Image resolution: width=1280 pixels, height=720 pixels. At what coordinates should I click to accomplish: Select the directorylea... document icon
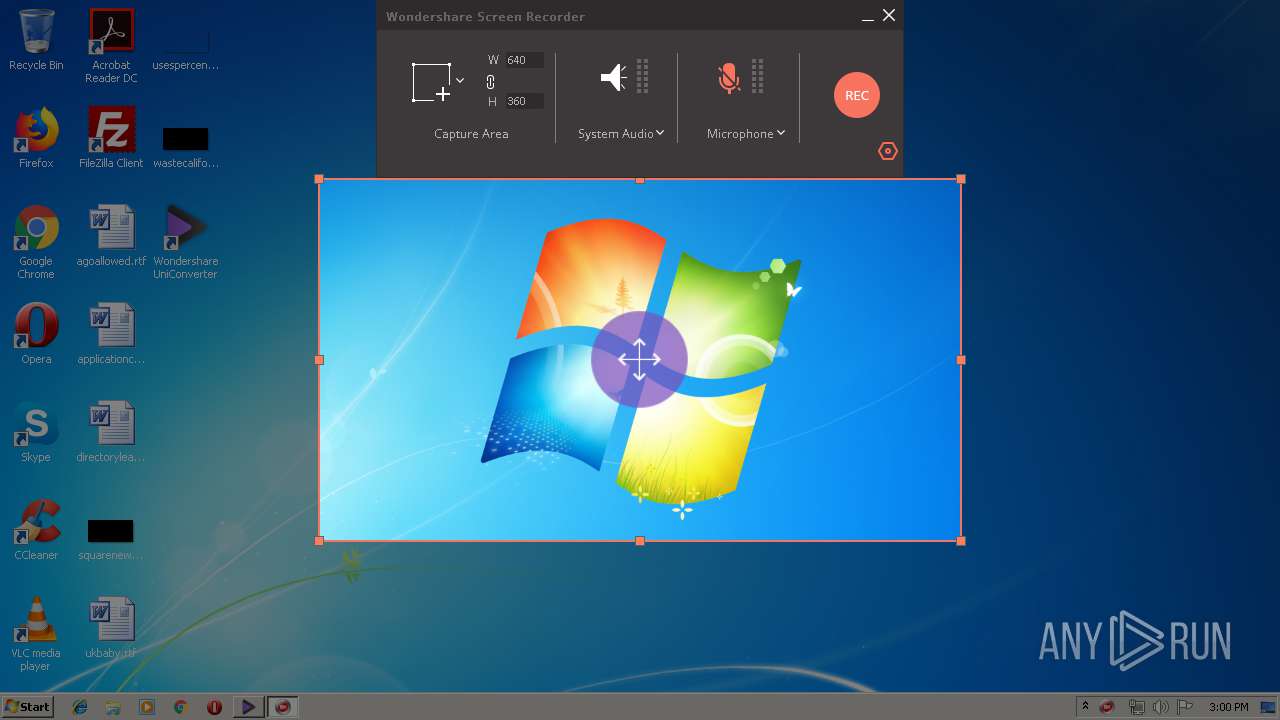[111, 432]
